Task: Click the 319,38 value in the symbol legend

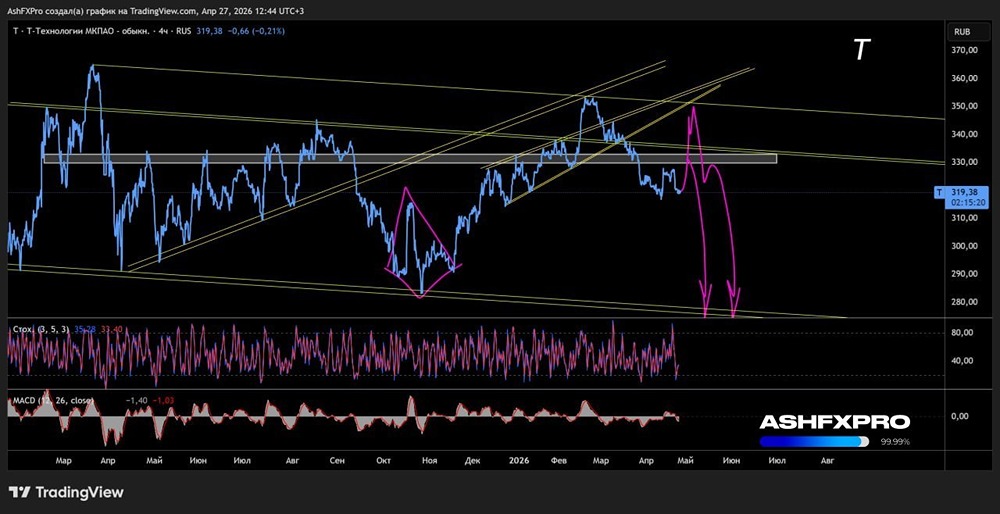Action: pos(211,30)
